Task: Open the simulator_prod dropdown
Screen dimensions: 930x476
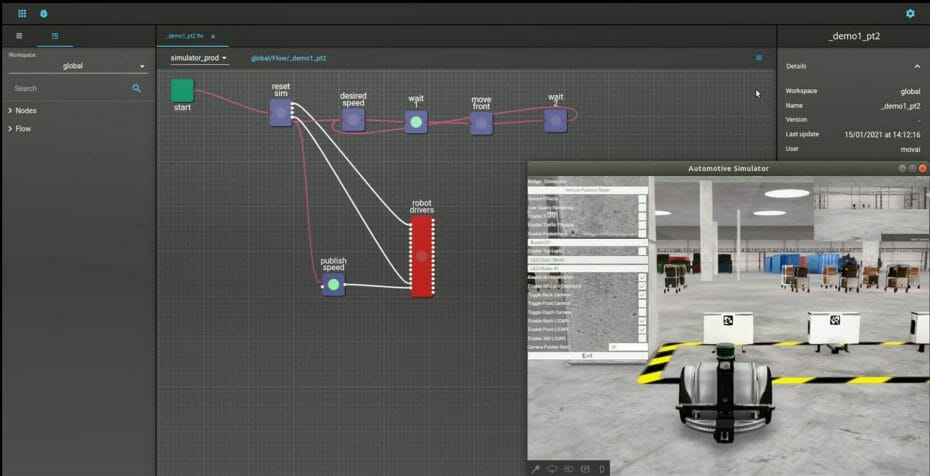Action: pos(199,58)
